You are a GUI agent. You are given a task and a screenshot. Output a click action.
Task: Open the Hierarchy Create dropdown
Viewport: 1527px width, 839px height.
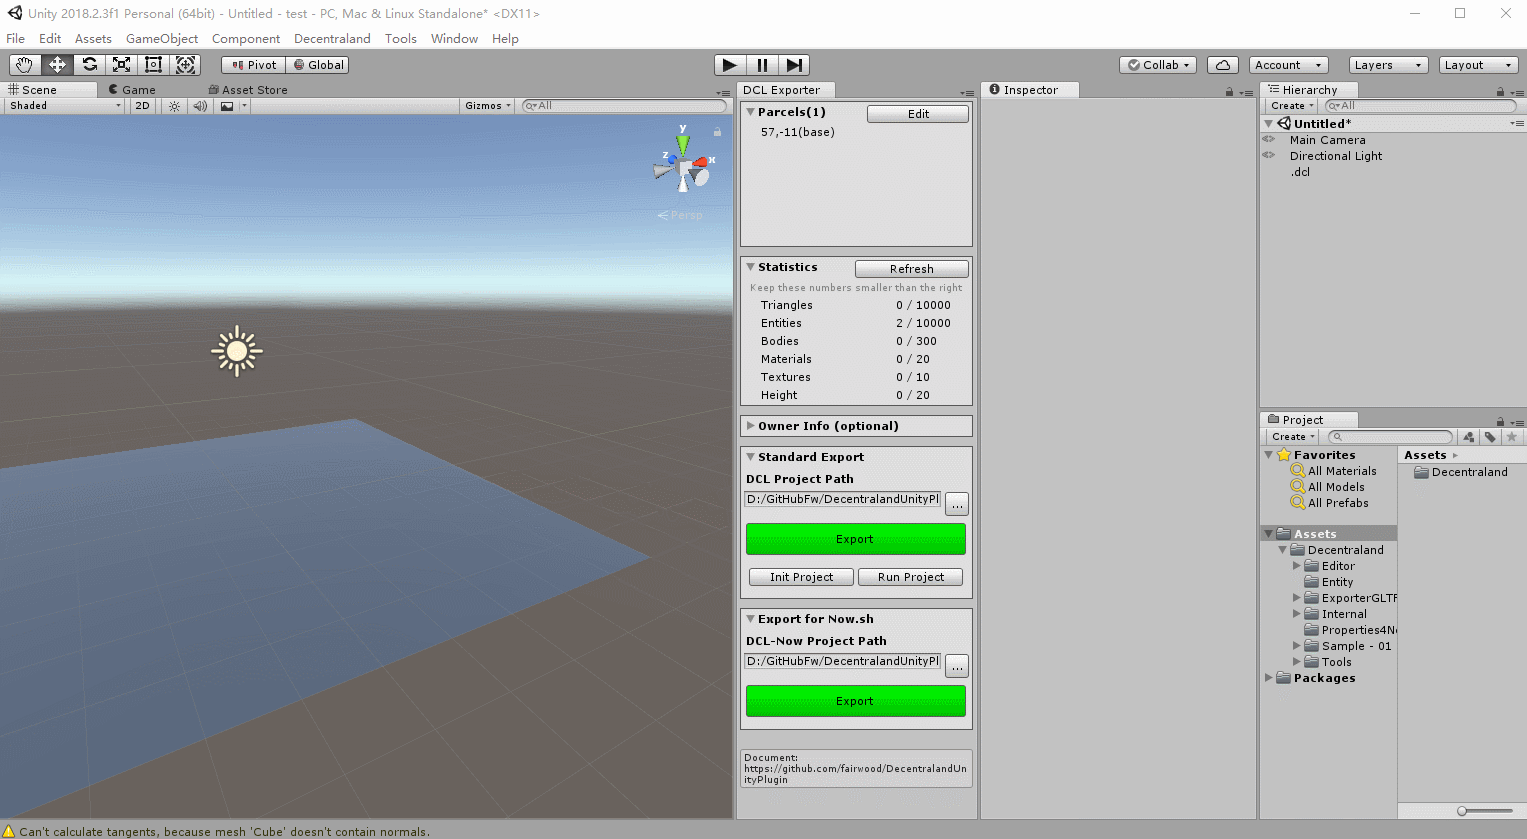[x=1292, y=106]
